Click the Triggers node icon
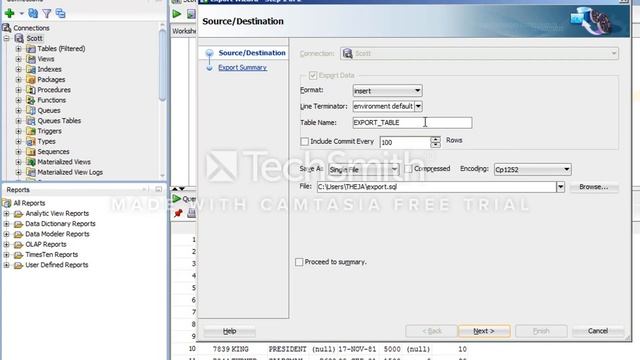This screenshot has width=640, height=360. (31, 131)
